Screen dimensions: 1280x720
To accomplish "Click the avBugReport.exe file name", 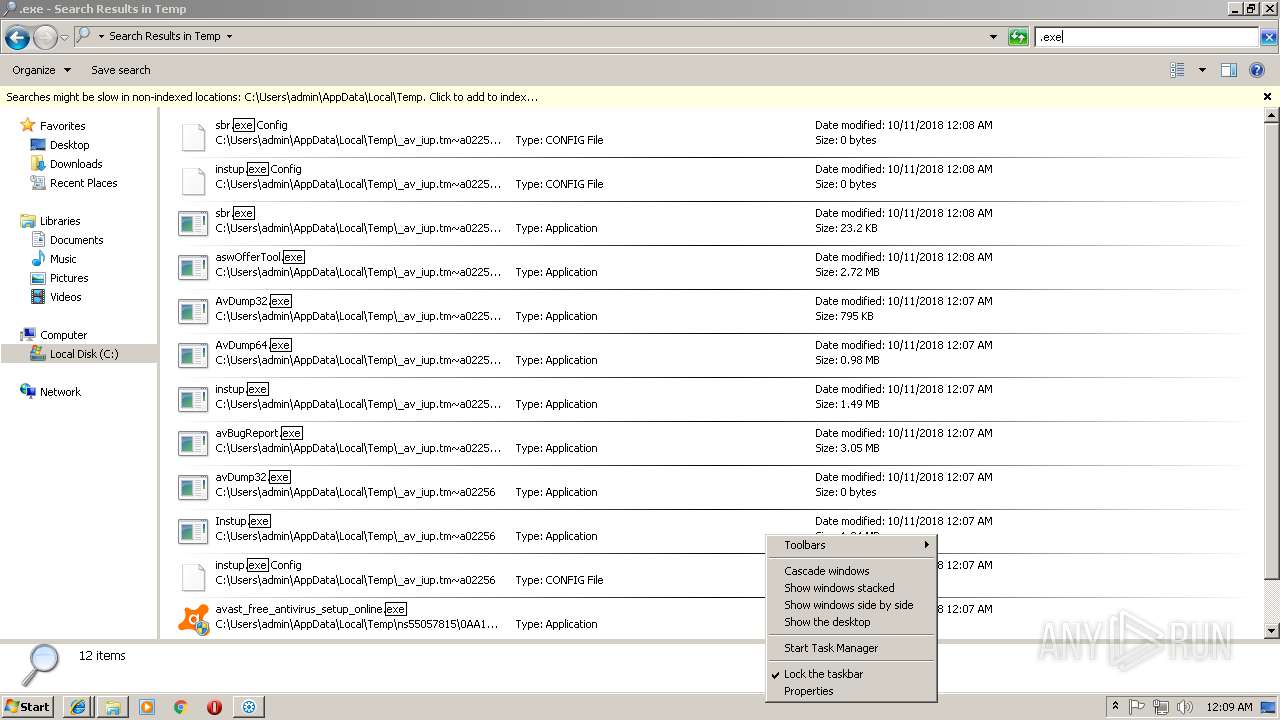I will [258, 433].
